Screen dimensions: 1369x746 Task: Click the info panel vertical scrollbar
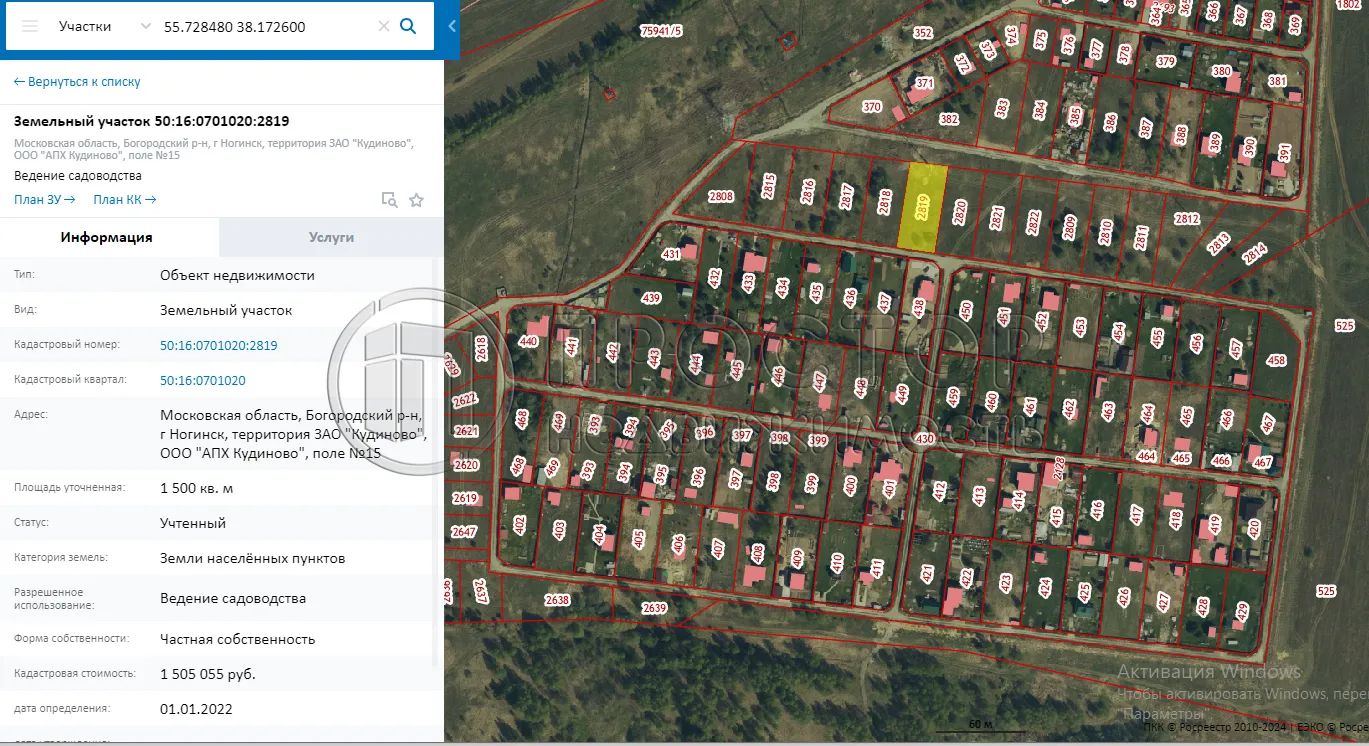[x=434, y=460]
